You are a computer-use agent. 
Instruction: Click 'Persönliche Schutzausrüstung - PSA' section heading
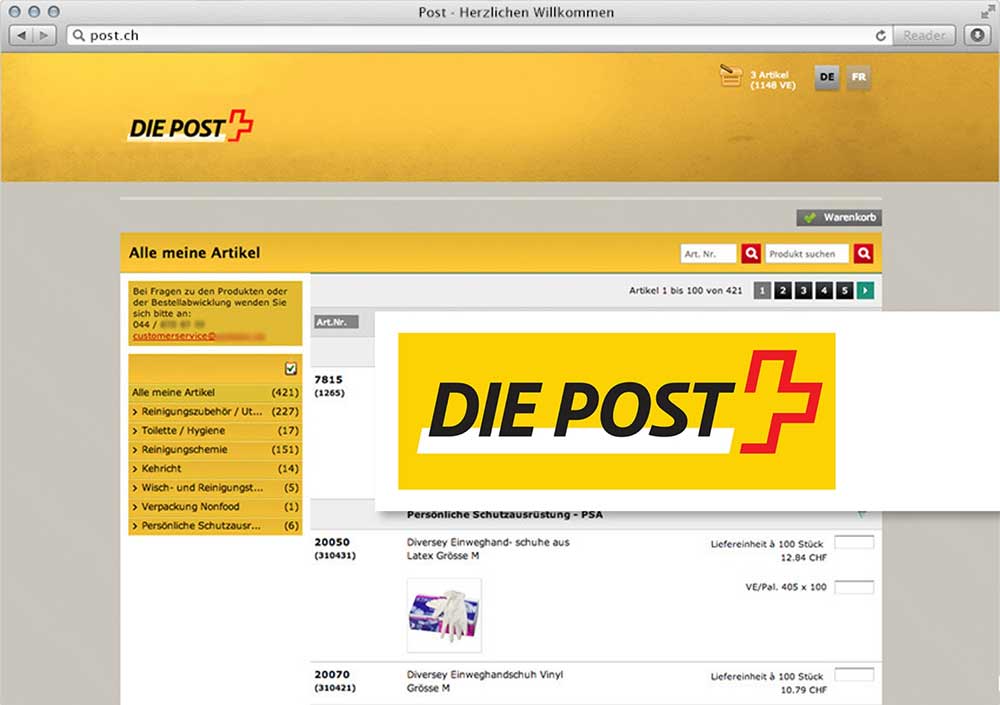[504, 514]
